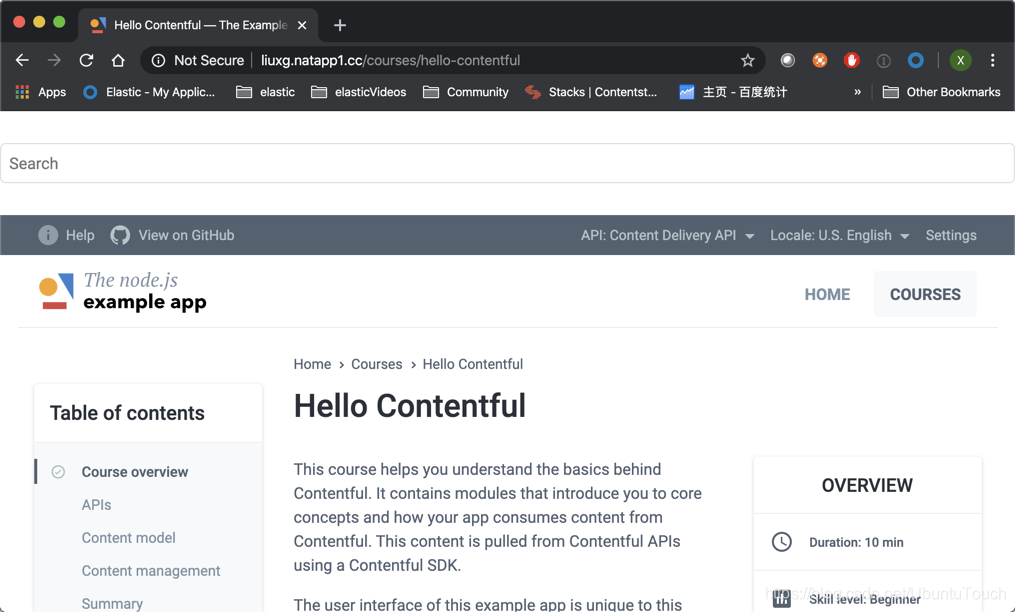1015x612 pixels.
Task: Click the Duration: 10 min text
Action: 856,542
